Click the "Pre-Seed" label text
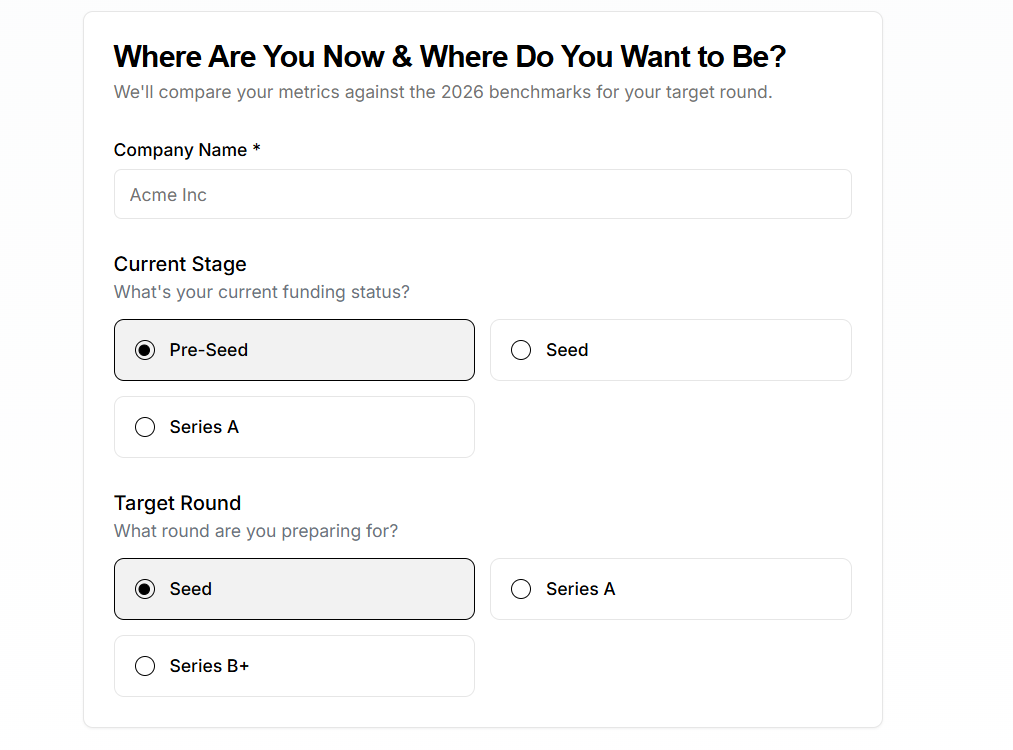This screenshot has width=1013, height=750. (208, 350)
